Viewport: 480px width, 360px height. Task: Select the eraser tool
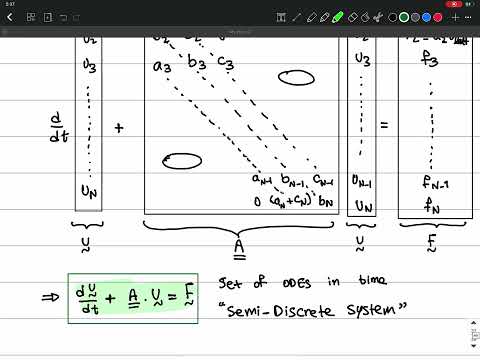pos(352,17)
